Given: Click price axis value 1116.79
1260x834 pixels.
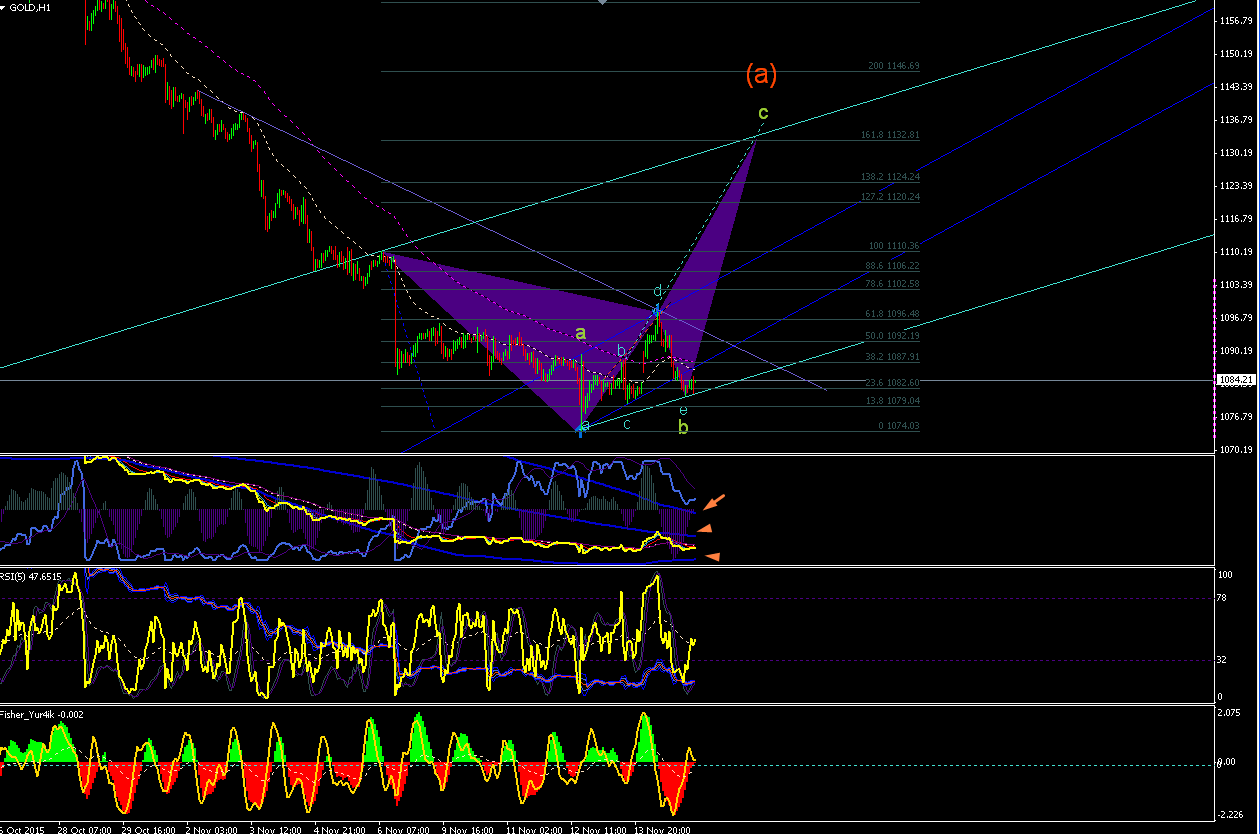Looking at the screenshot, I should [1237, 218].
